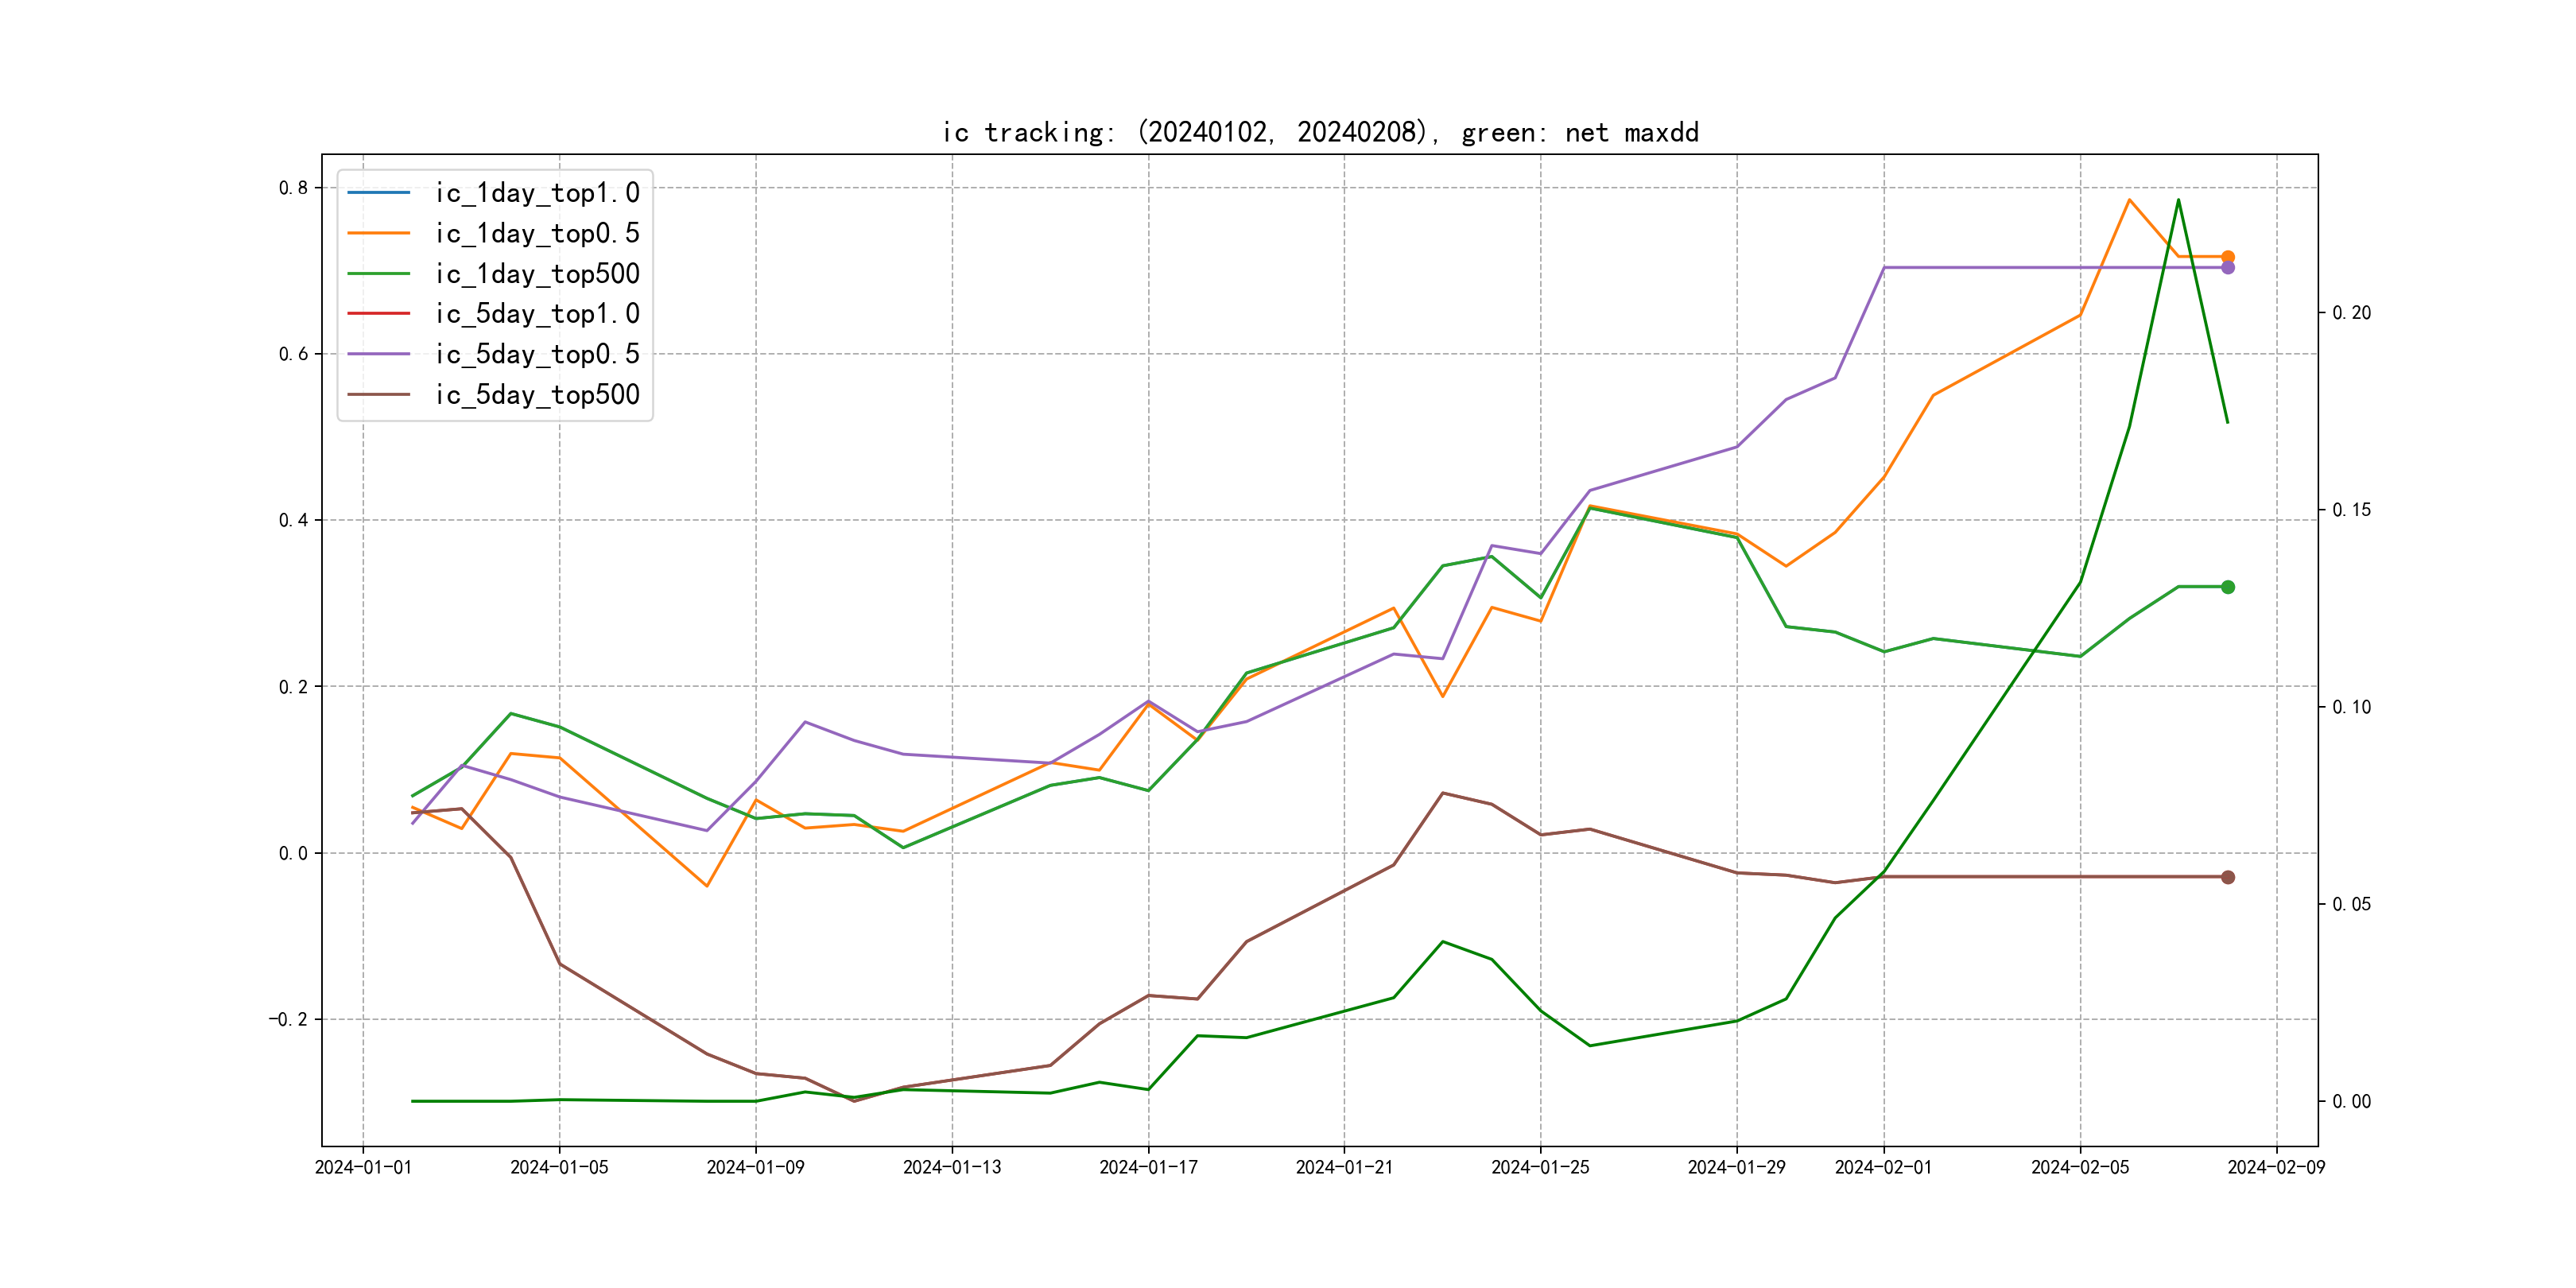
Task: Click the 0.20 right y-axis label
Action: pyautogui.click(x=2351, y=313)
